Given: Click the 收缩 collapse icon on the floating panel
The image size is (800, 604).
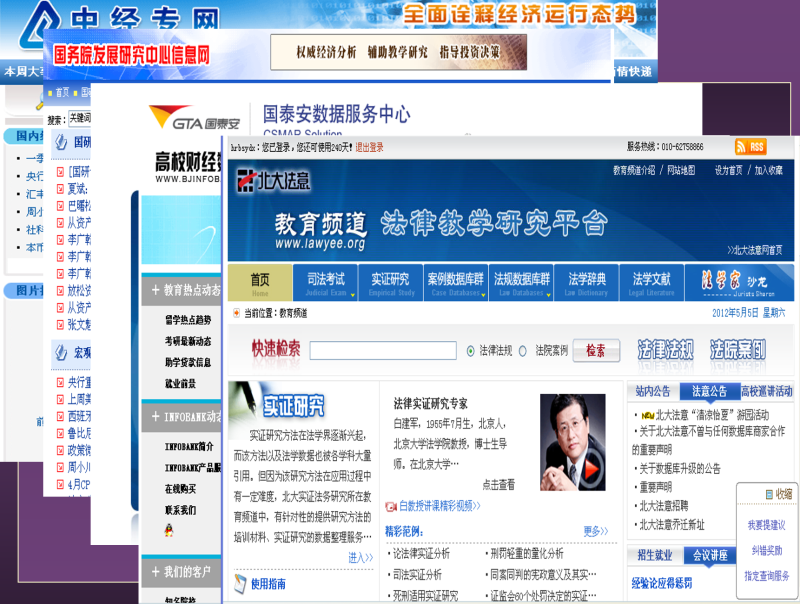Looking at the screenshot, I should 769,494.
